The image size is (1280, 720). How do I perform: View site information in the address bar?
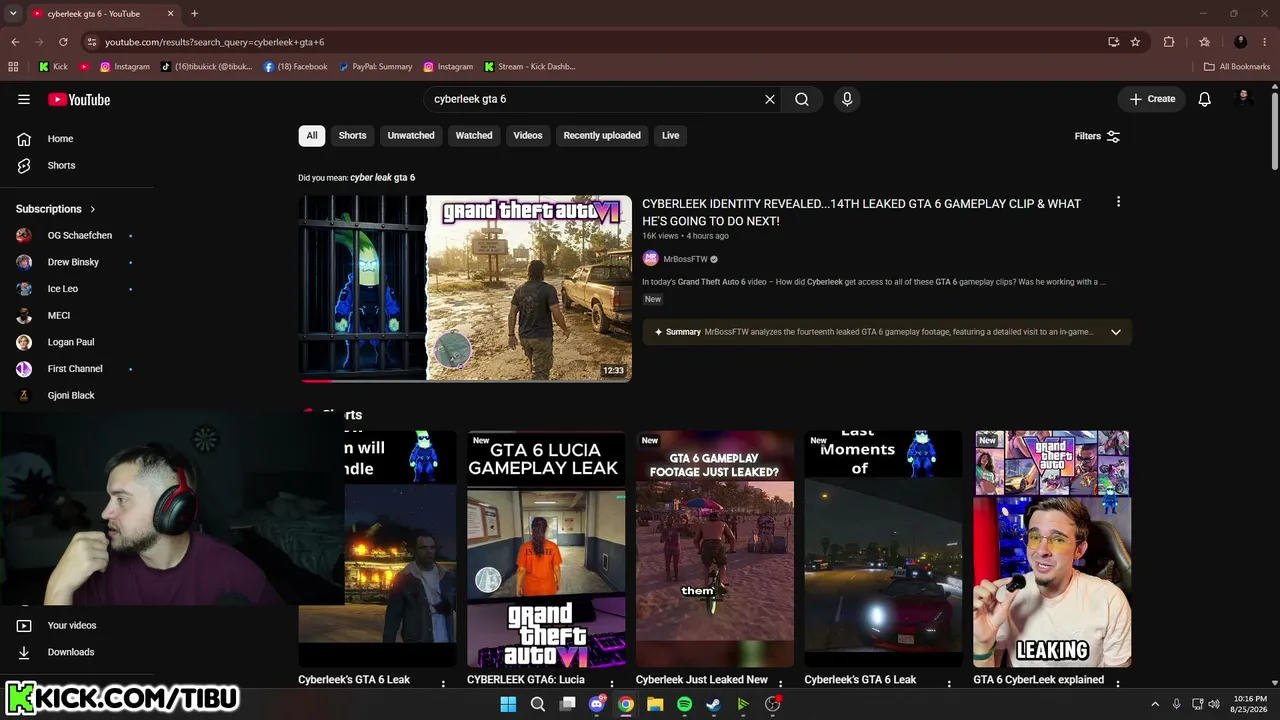(x=92, y=42)
